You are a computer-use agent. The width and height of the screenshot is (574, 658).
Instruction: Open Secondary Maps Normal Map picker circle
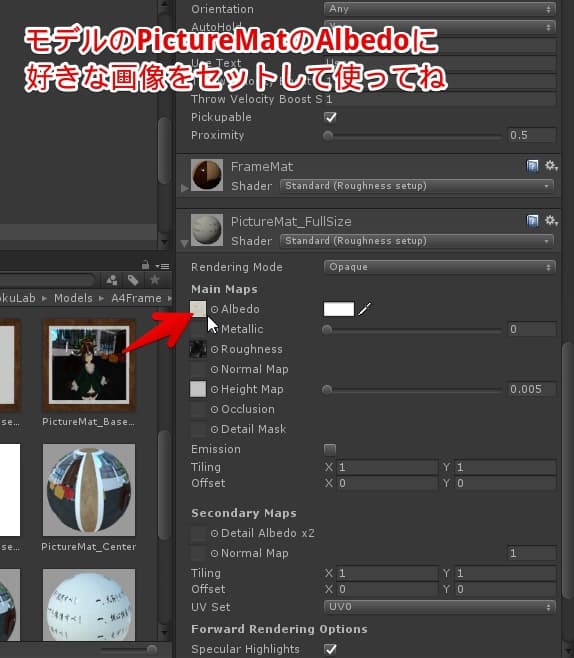tap(214, 554)
